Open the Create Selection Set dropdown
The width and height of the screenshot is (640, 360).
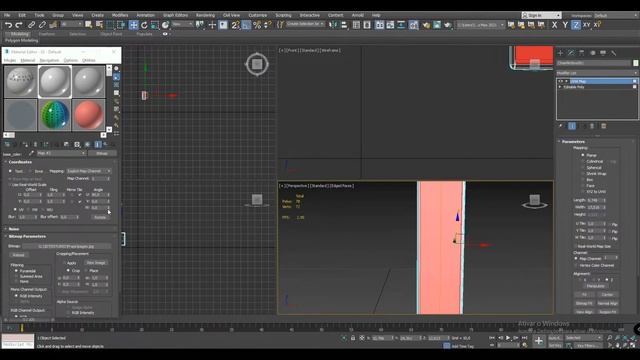(x=305, y=24)
